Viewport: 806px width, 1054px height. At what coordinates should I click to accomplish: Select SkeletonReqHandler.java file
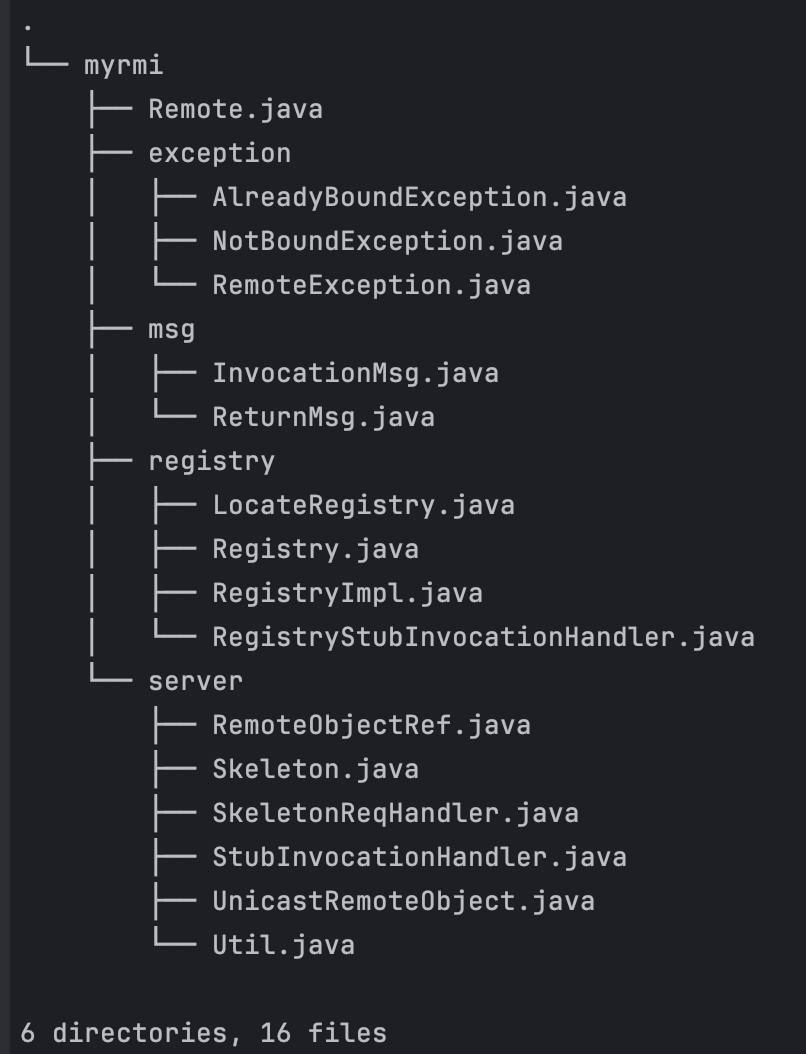tap(395, 813)
